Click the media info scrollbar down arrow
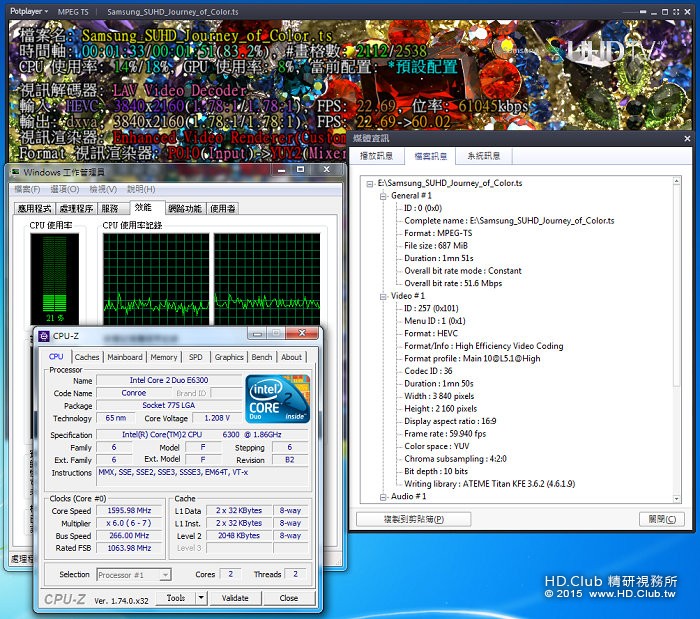The image size is (700, 619). [677, 499]
